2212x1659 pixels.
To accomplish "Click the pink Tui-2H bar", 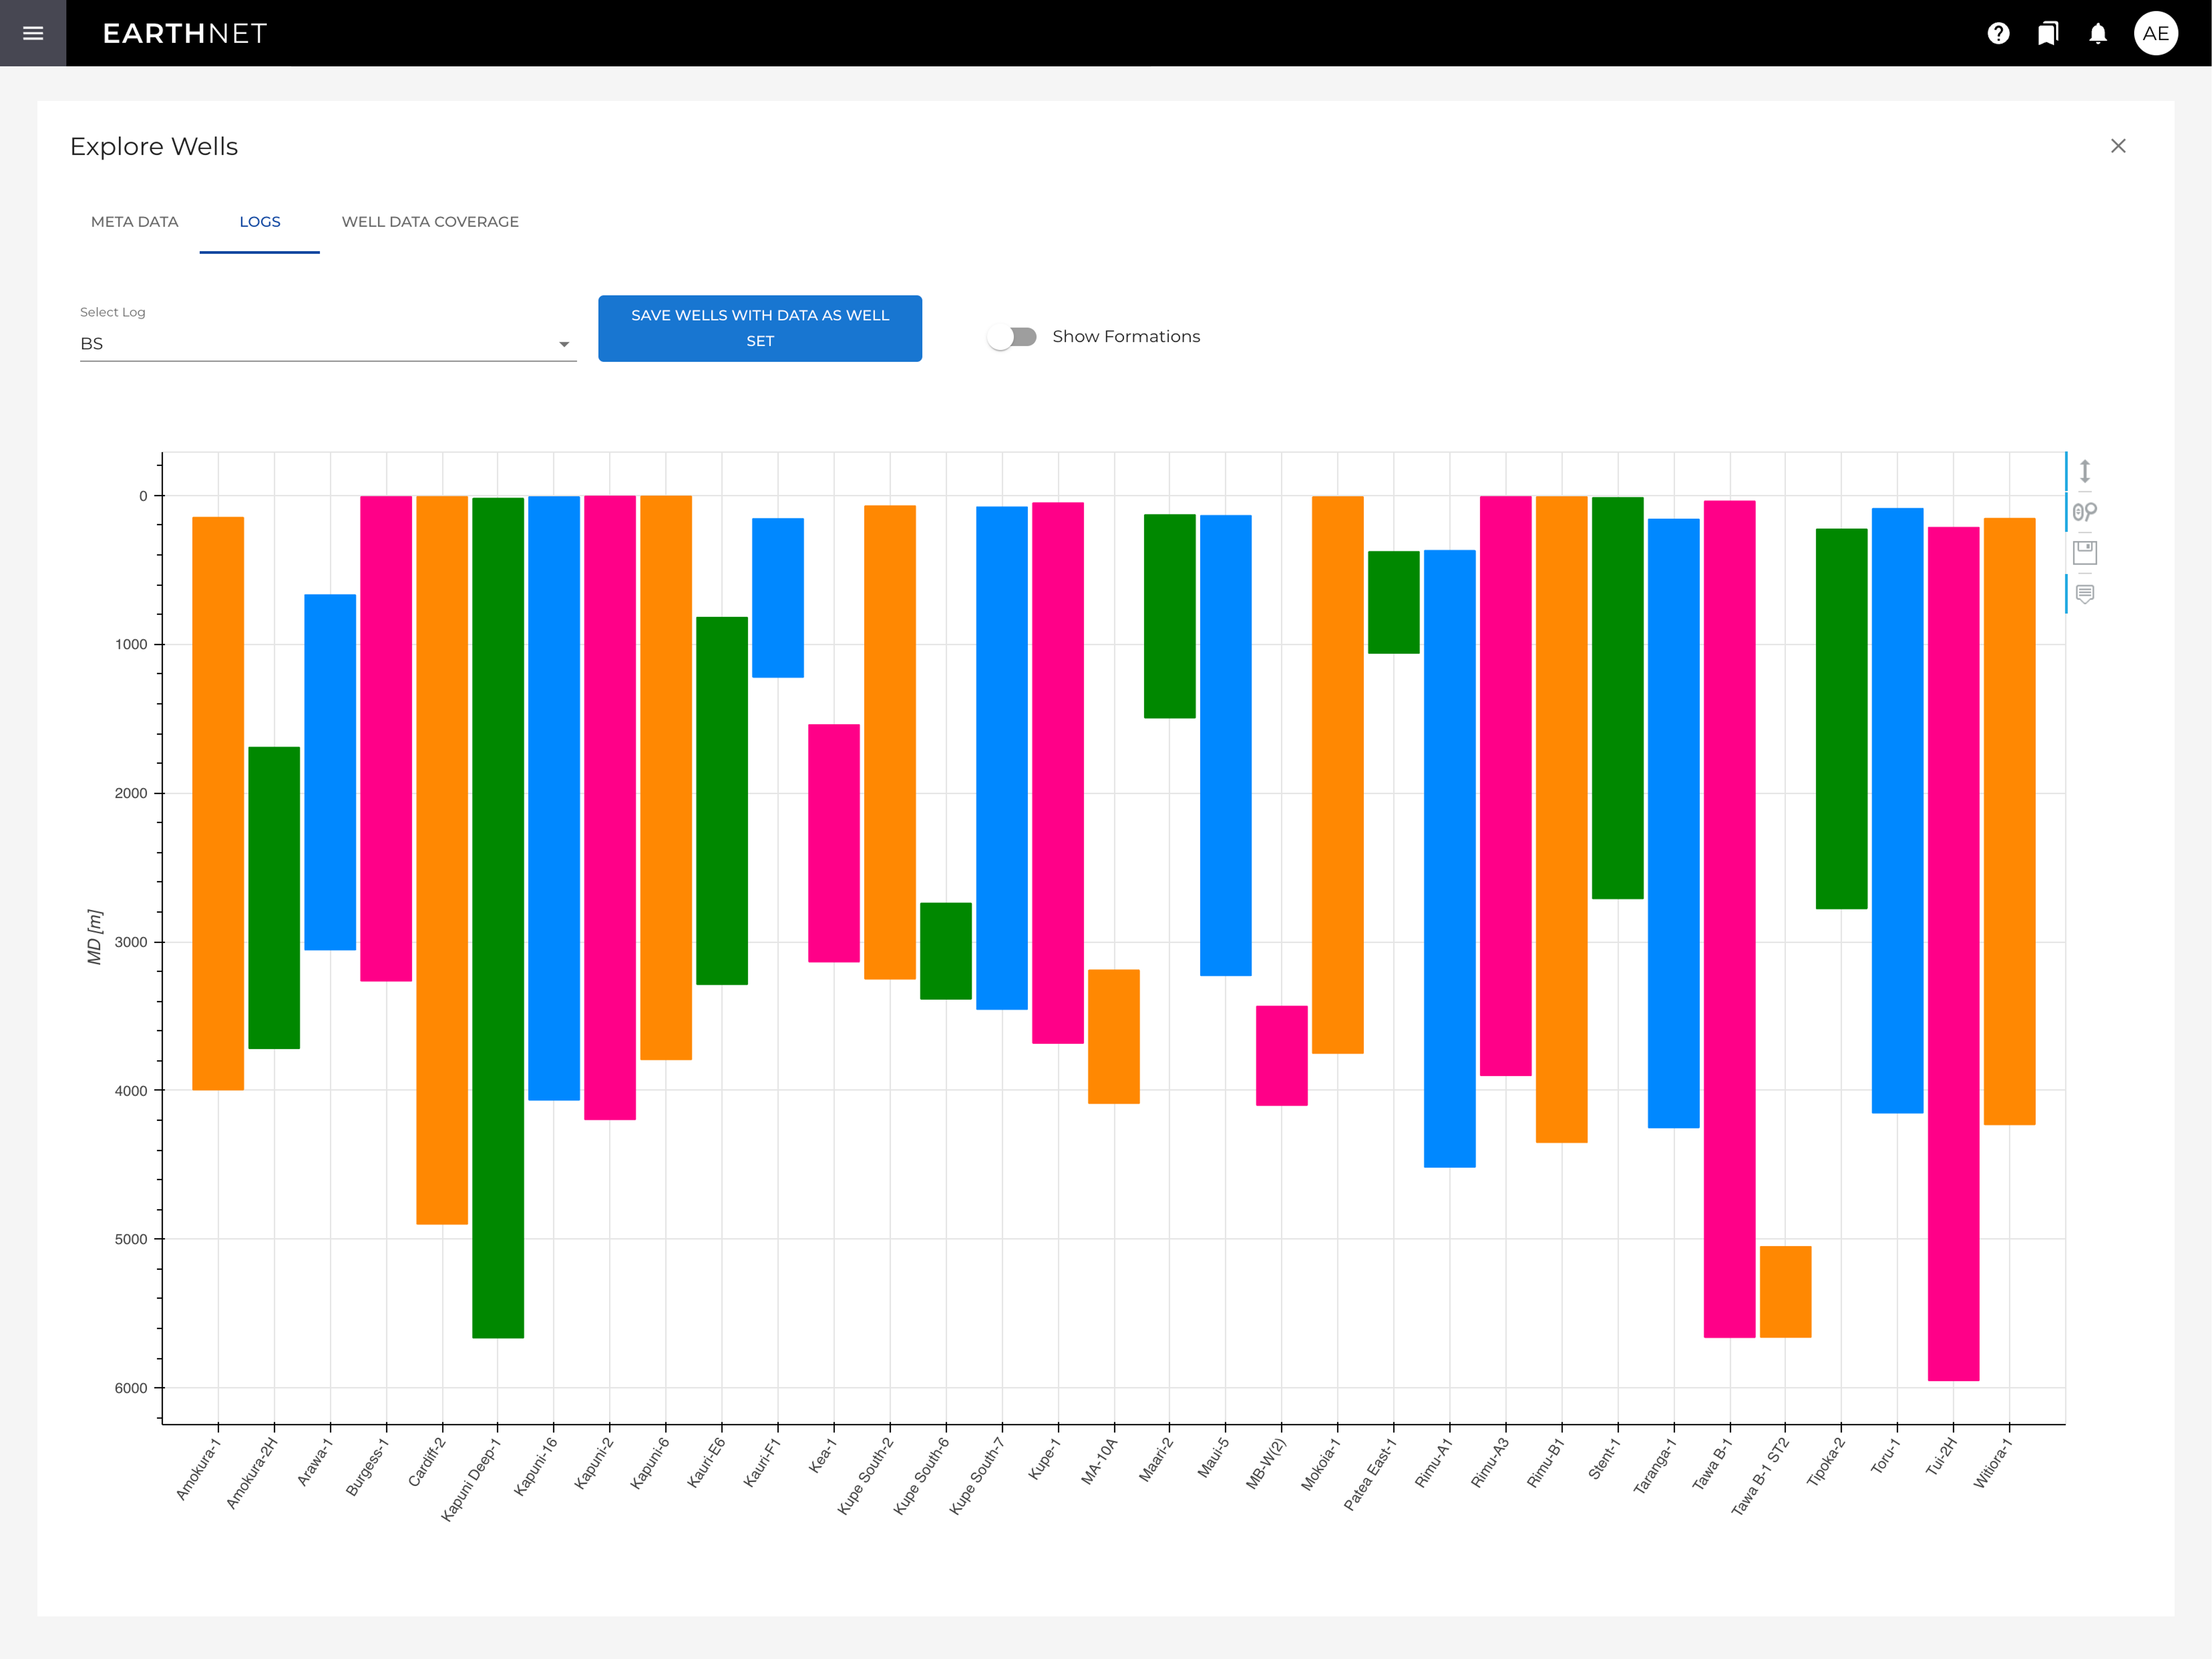I will point(1953,953).
